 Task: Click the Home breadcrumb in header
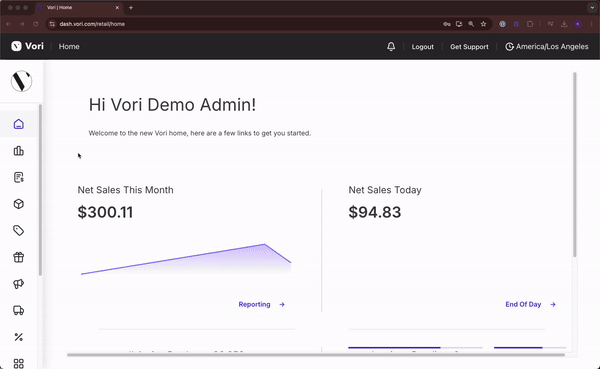69,46
